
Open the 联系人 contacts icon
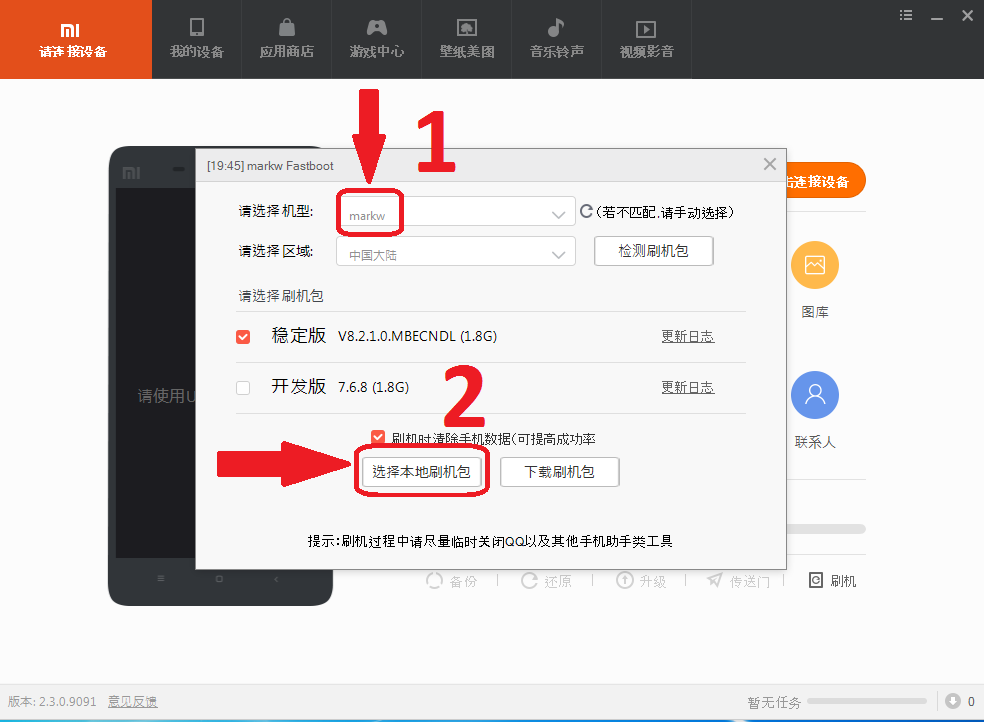point(814,395)
